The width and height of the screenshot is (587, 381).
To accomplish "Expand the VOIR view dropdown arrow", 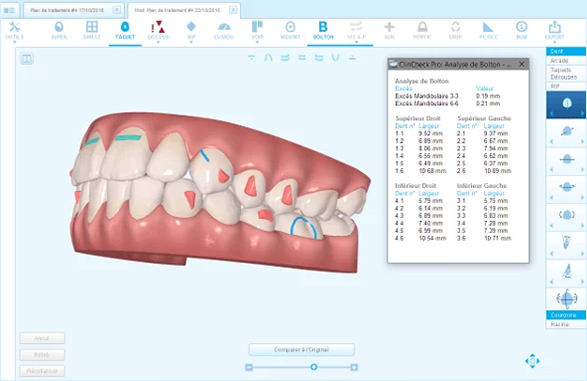I will 257,42.
